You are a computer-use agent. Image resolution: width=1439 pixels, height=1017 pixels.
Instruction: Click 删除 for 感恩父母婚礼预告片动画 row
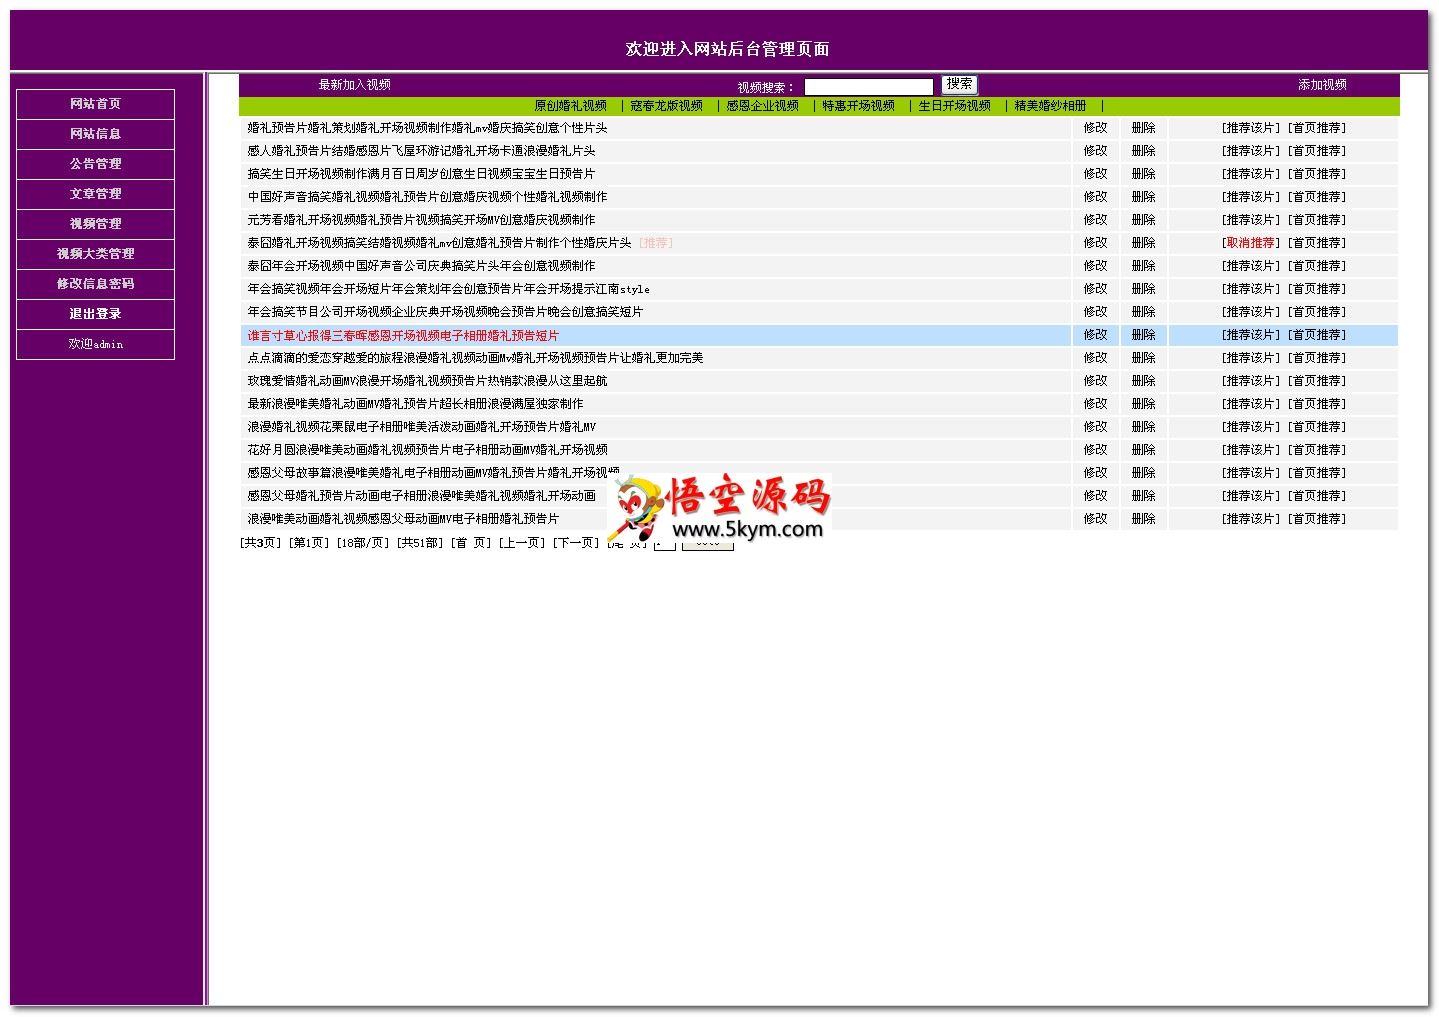click(x=1143, y=496)
